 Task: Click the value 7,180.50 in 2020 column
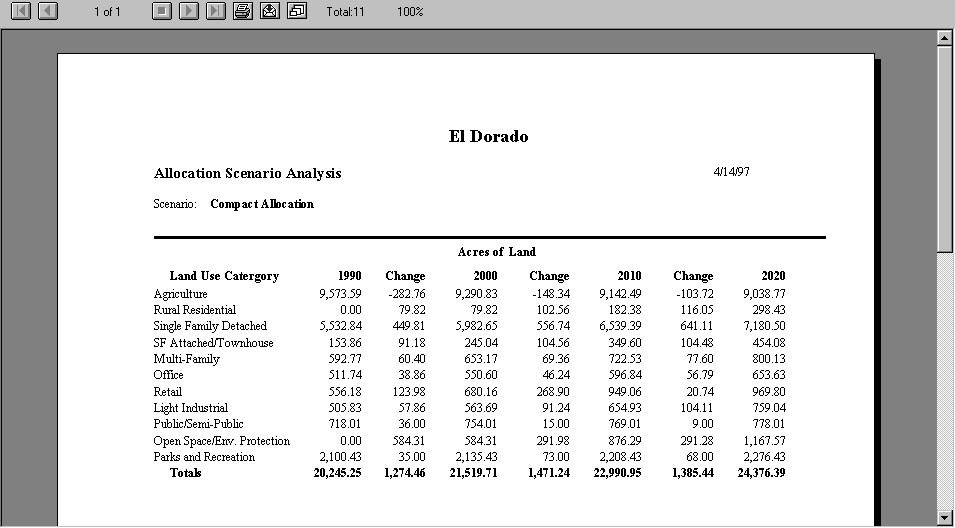point(764,326)
